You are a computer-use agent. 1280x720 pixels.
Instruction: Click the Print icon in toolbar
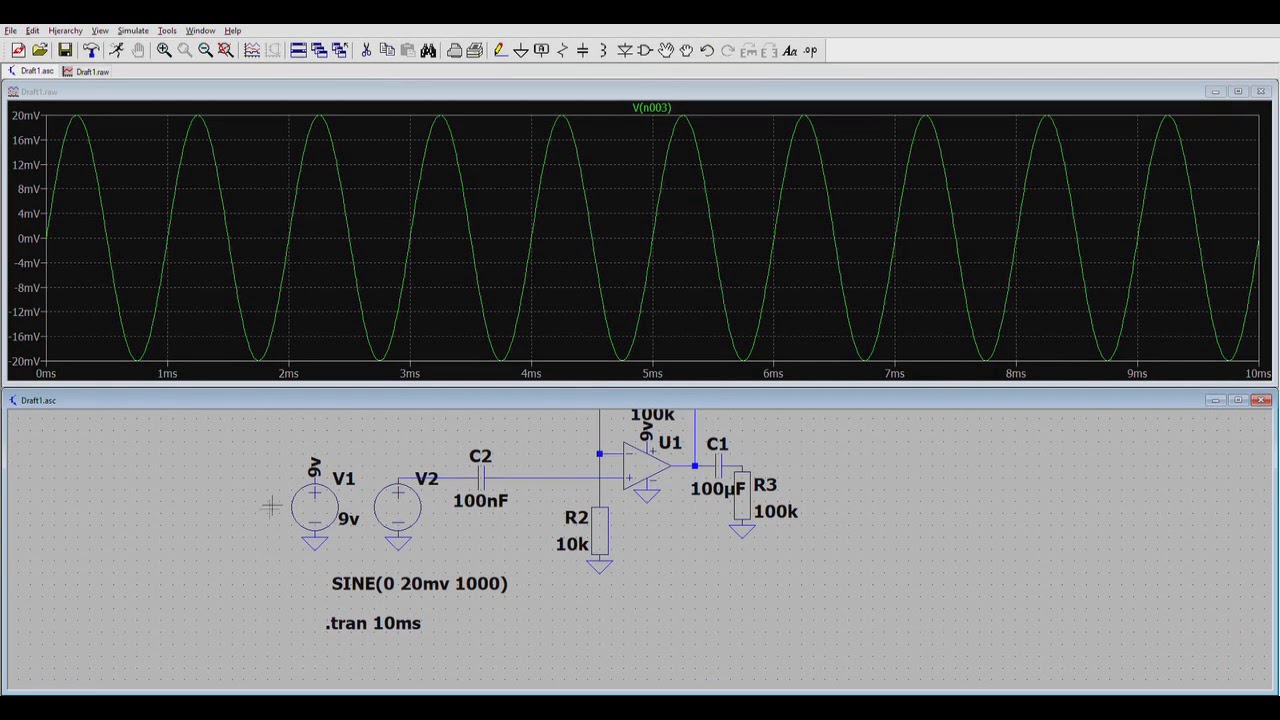[455, 50]
